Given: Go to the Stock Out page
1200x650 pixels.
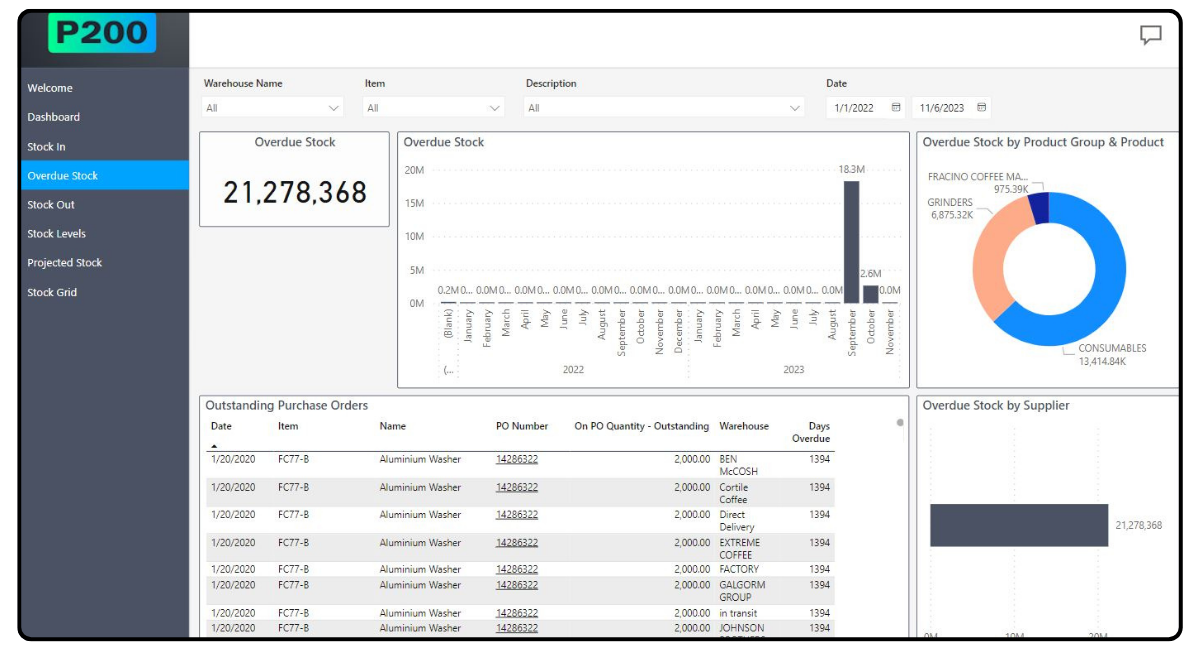Looking at the screenshot, I should point(51,204).
